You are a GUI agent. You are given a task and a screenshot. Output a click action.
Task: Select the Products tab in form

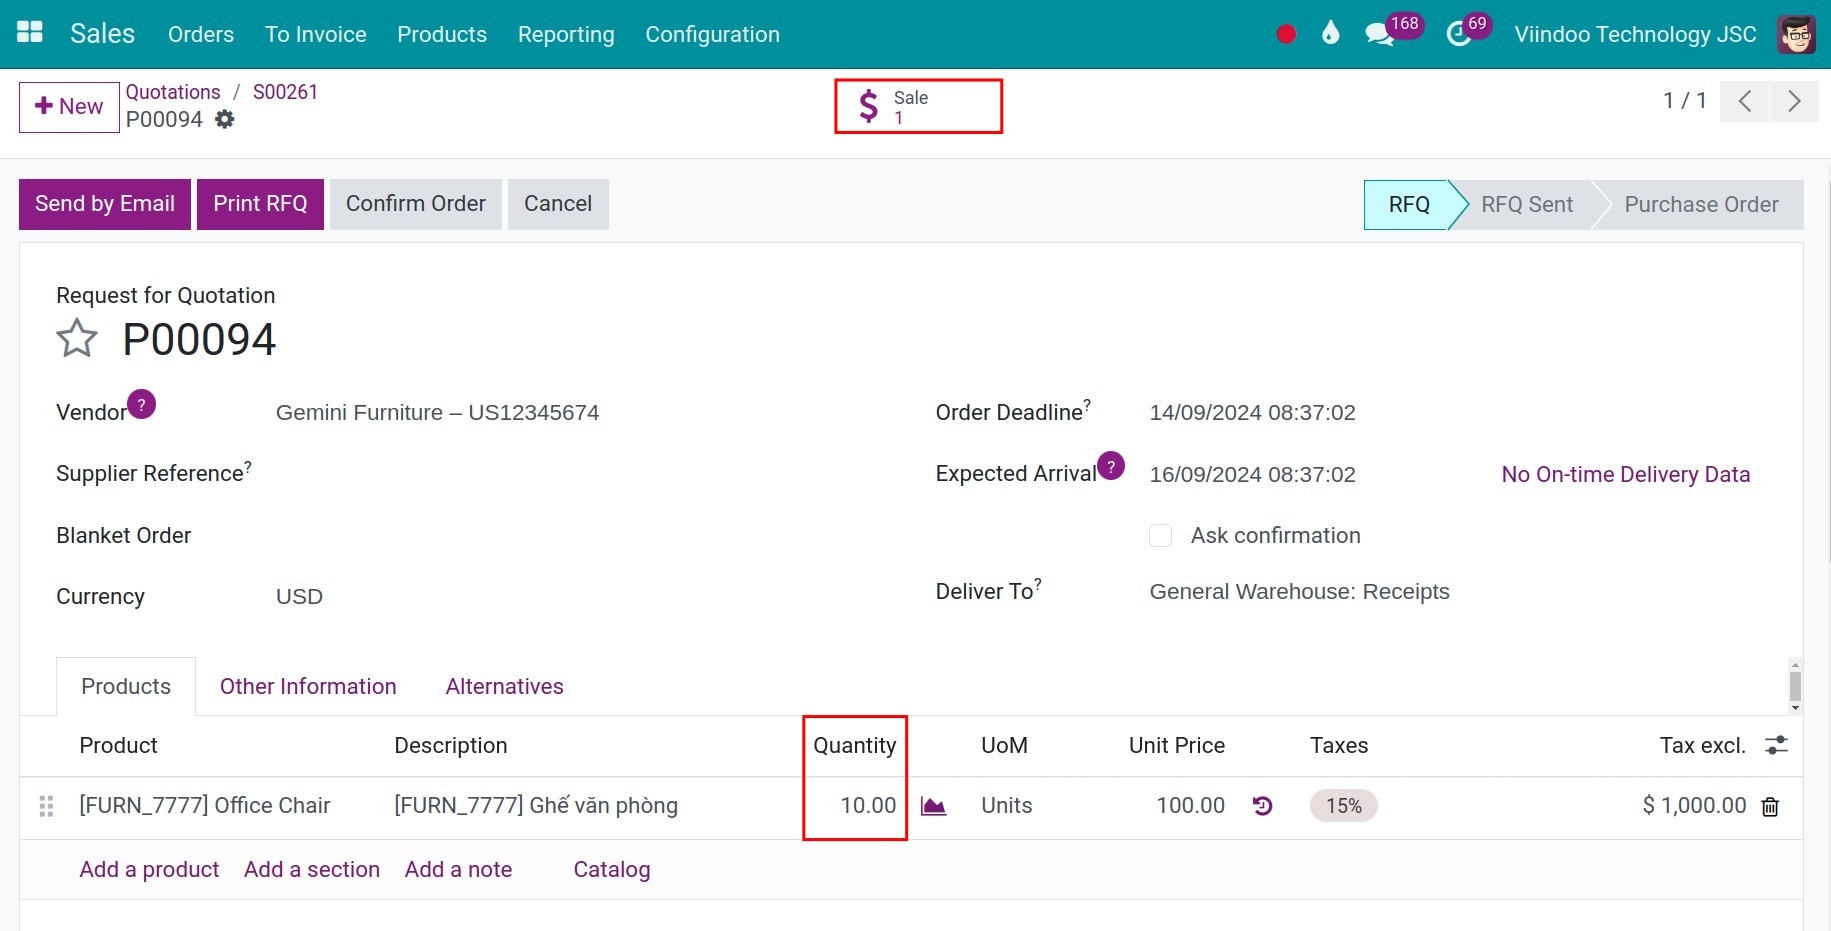126,686
